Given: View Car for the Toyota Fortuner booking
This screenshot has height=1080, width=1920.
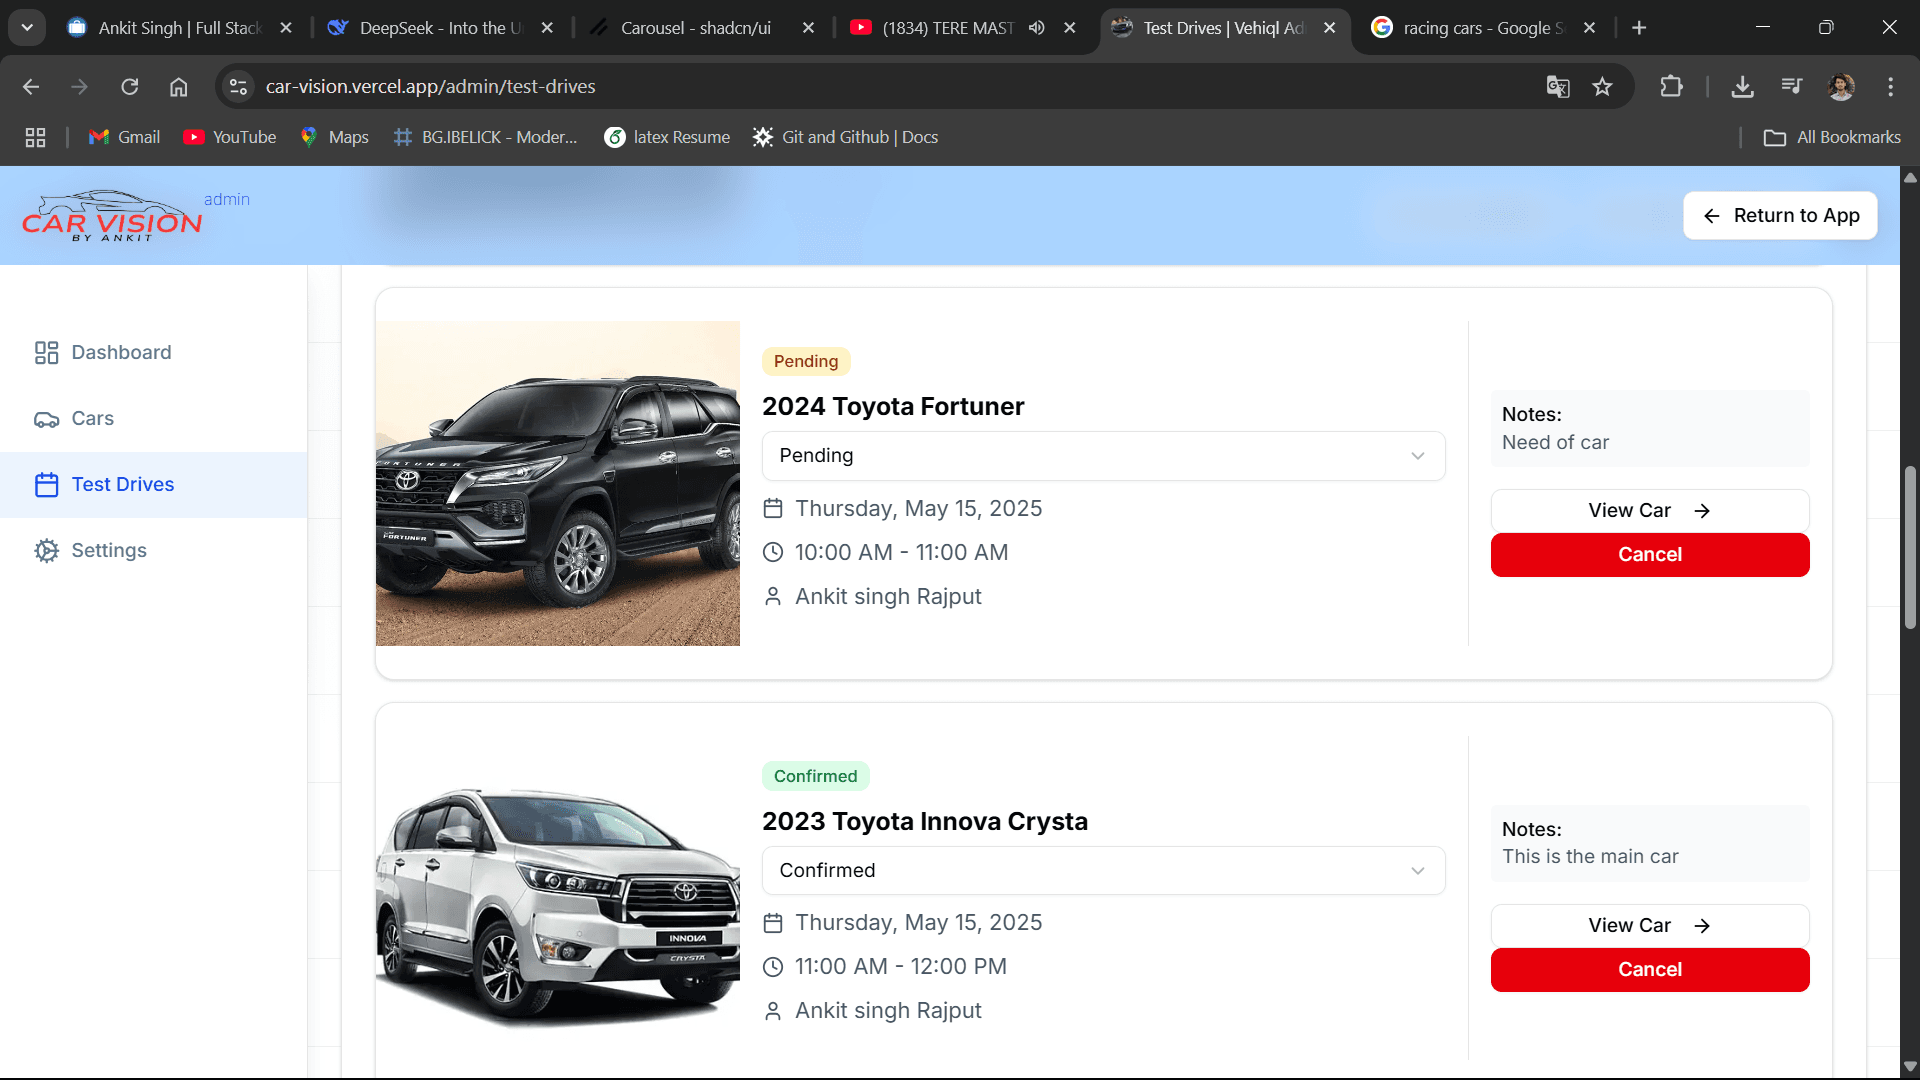Looking at the screenshot, I should [1650, 511].
